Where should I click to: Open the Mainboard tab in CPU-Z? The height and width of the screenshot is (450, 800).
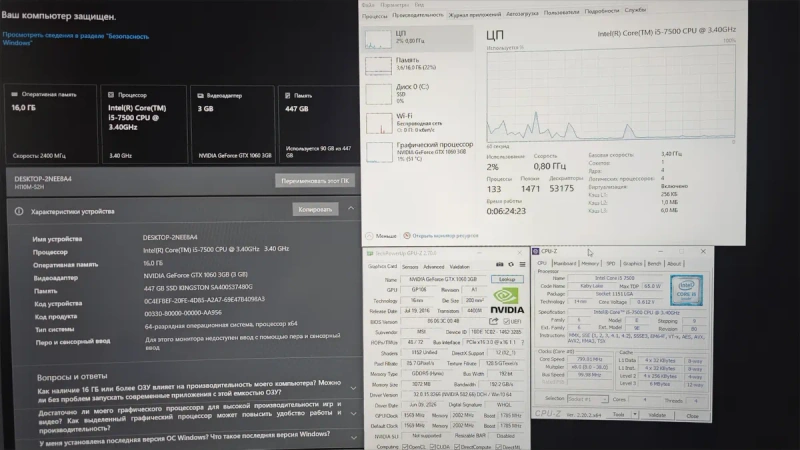coord(564,264)
